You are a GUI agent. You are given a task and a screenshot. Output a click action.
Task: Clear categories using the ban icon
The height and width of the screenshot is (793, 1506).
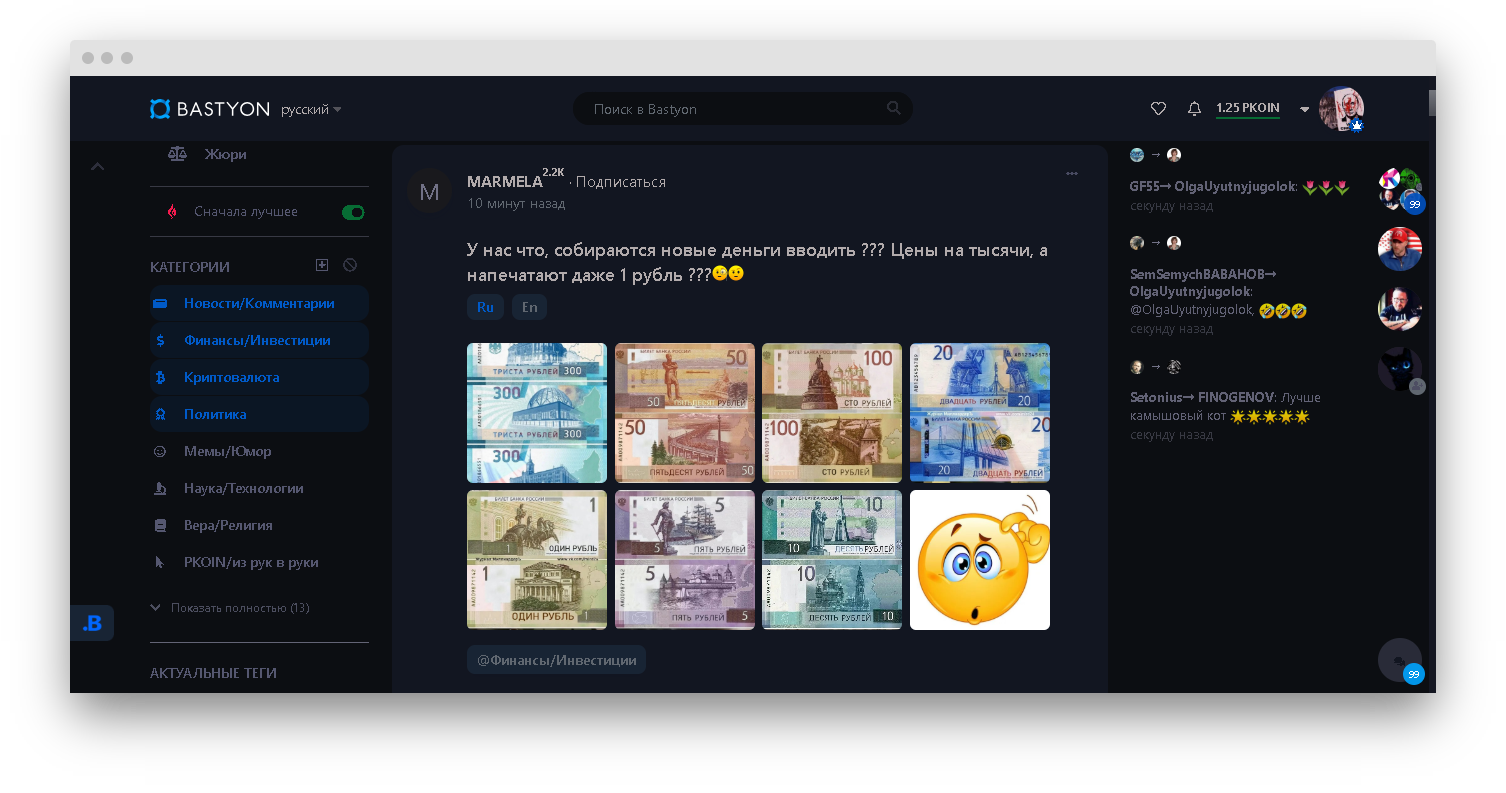pyautogui.click(x=350, y=265)
